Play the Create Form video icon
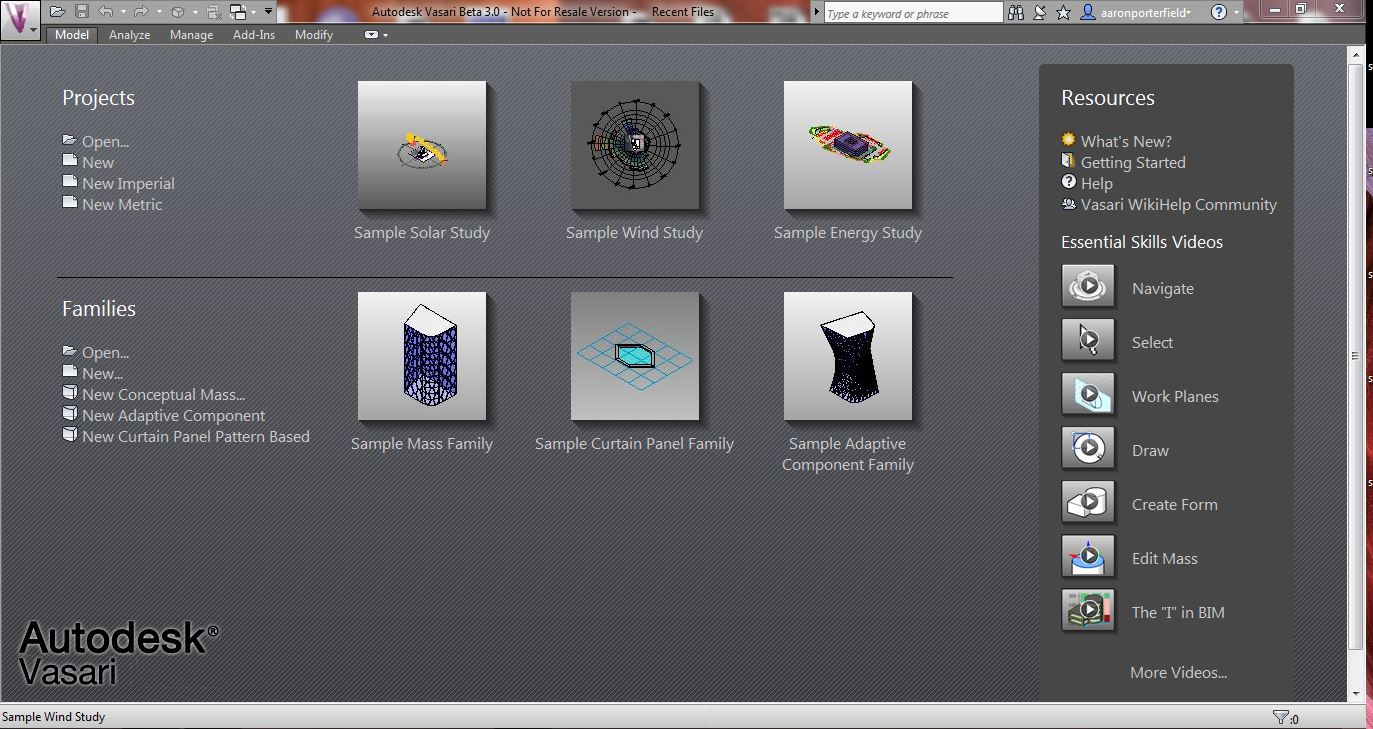The height and width of the screenshot is (729, 1373). (1088, 503)
